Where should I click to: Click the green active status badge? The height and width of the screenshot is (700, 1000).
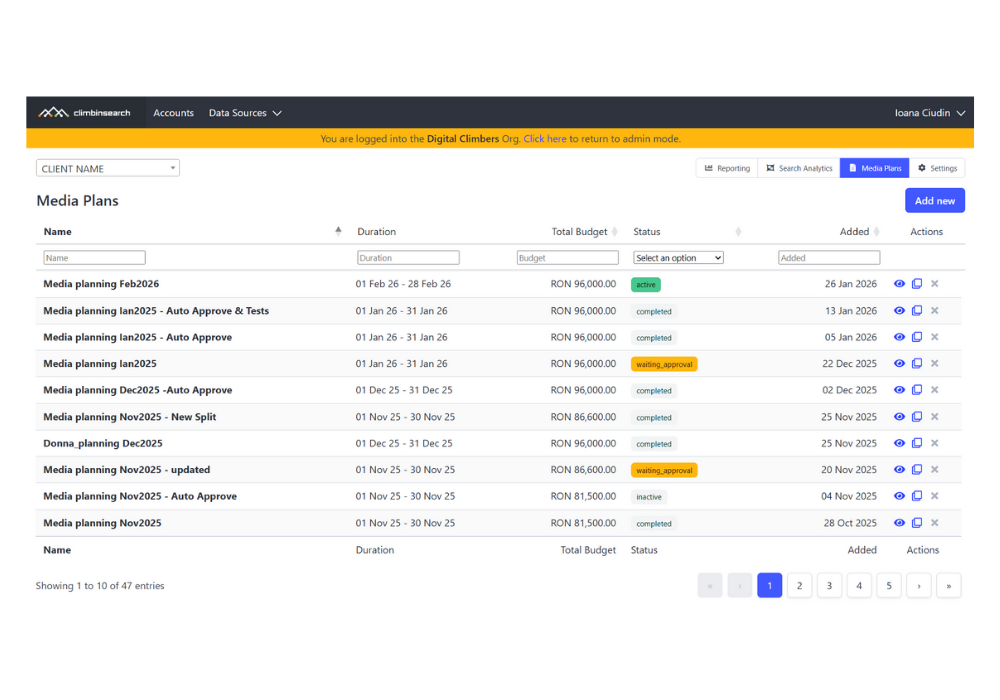click(645, 285)
